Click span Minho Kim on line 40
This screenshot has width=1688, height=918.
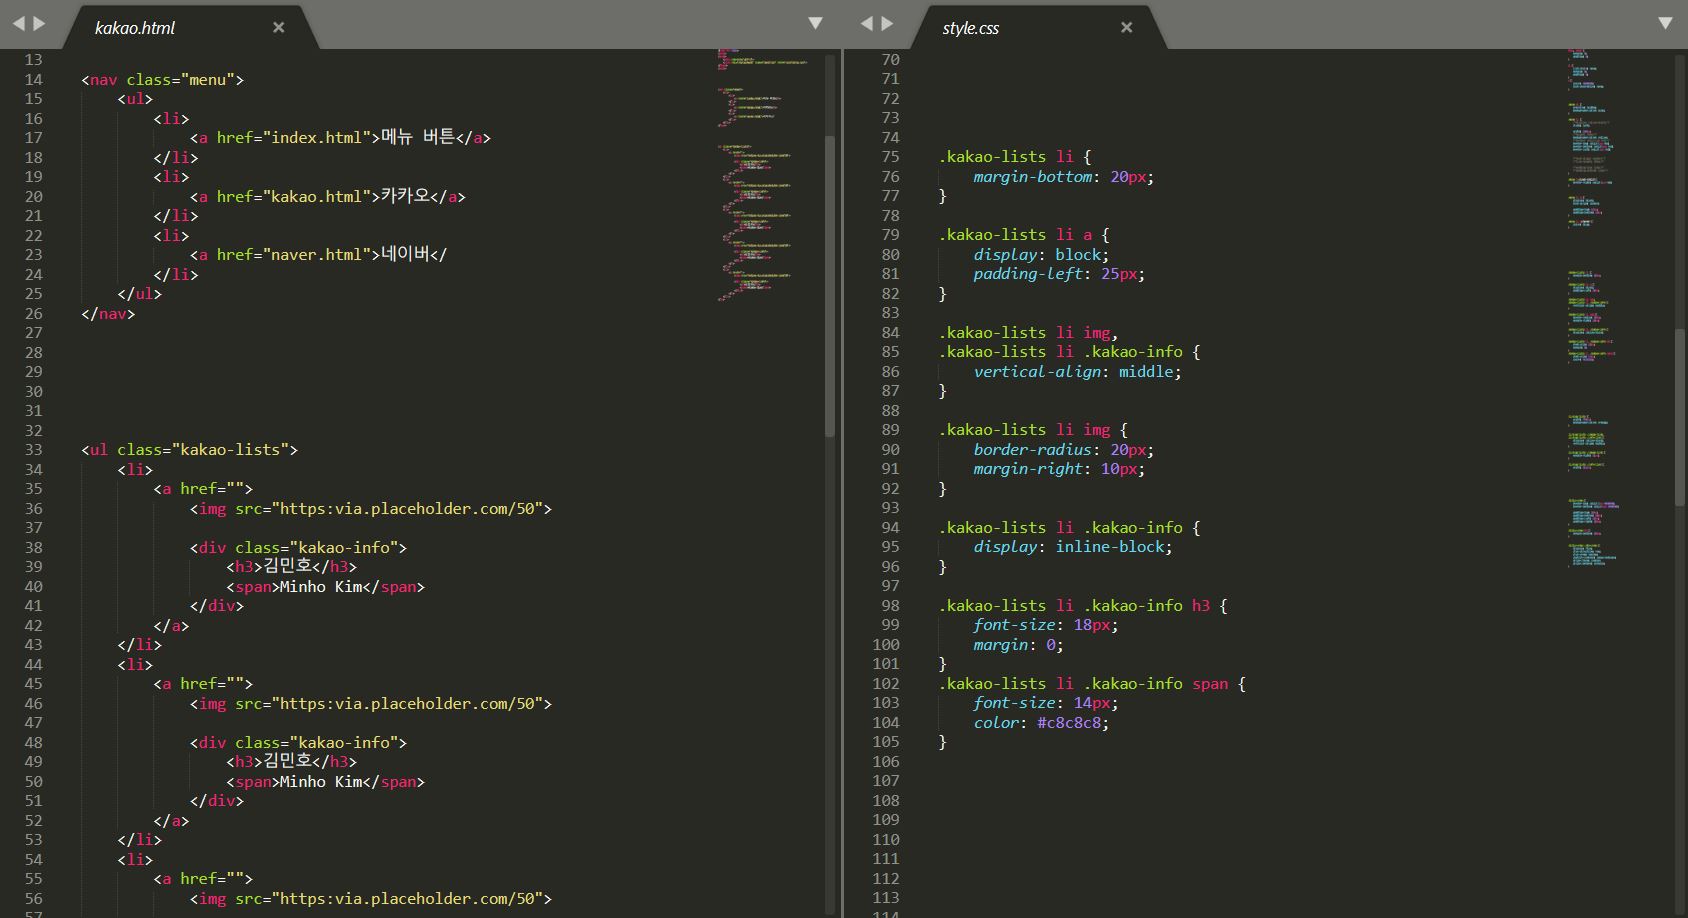pyautogui.click(x=325, y=587)
